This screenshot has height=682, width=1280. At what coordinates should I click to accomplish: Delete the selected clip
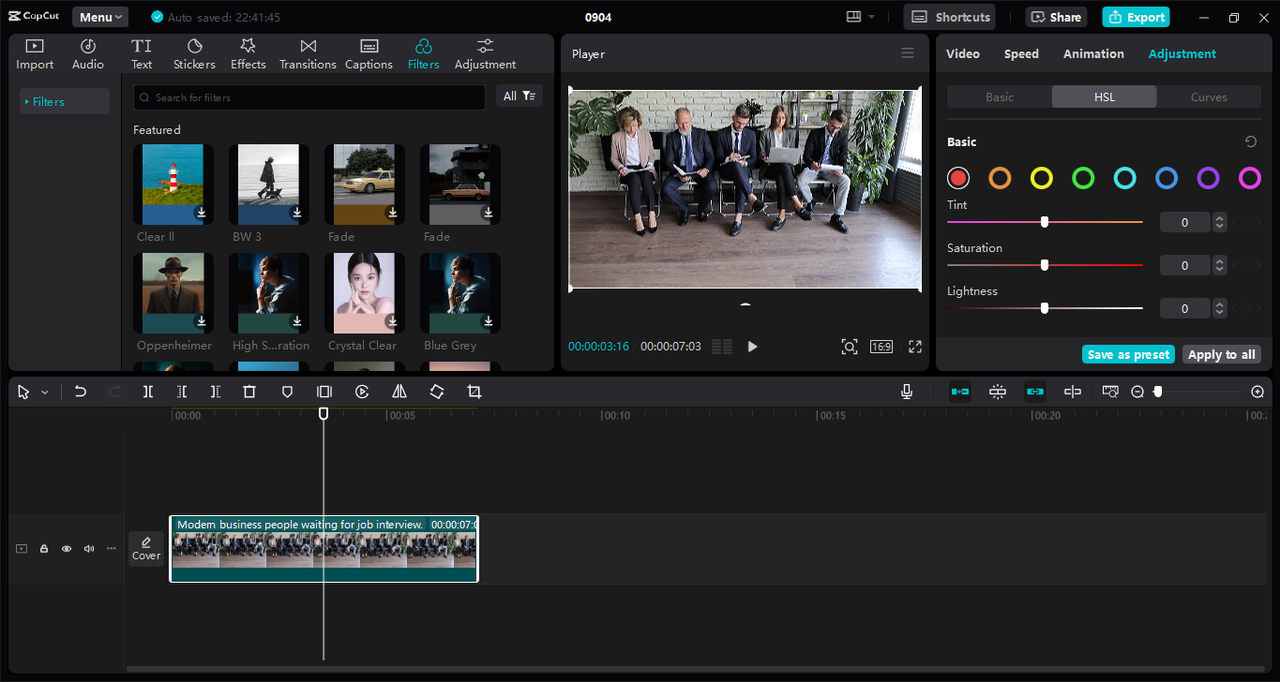tap(250, 392)
